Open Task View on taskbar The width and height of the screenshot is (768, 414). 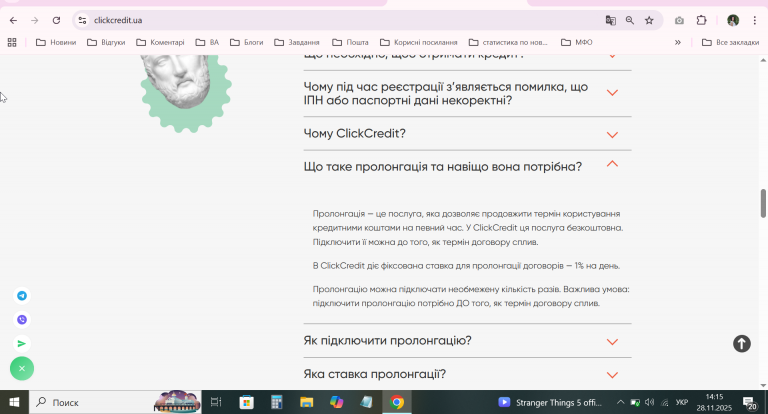click(216, 402)
